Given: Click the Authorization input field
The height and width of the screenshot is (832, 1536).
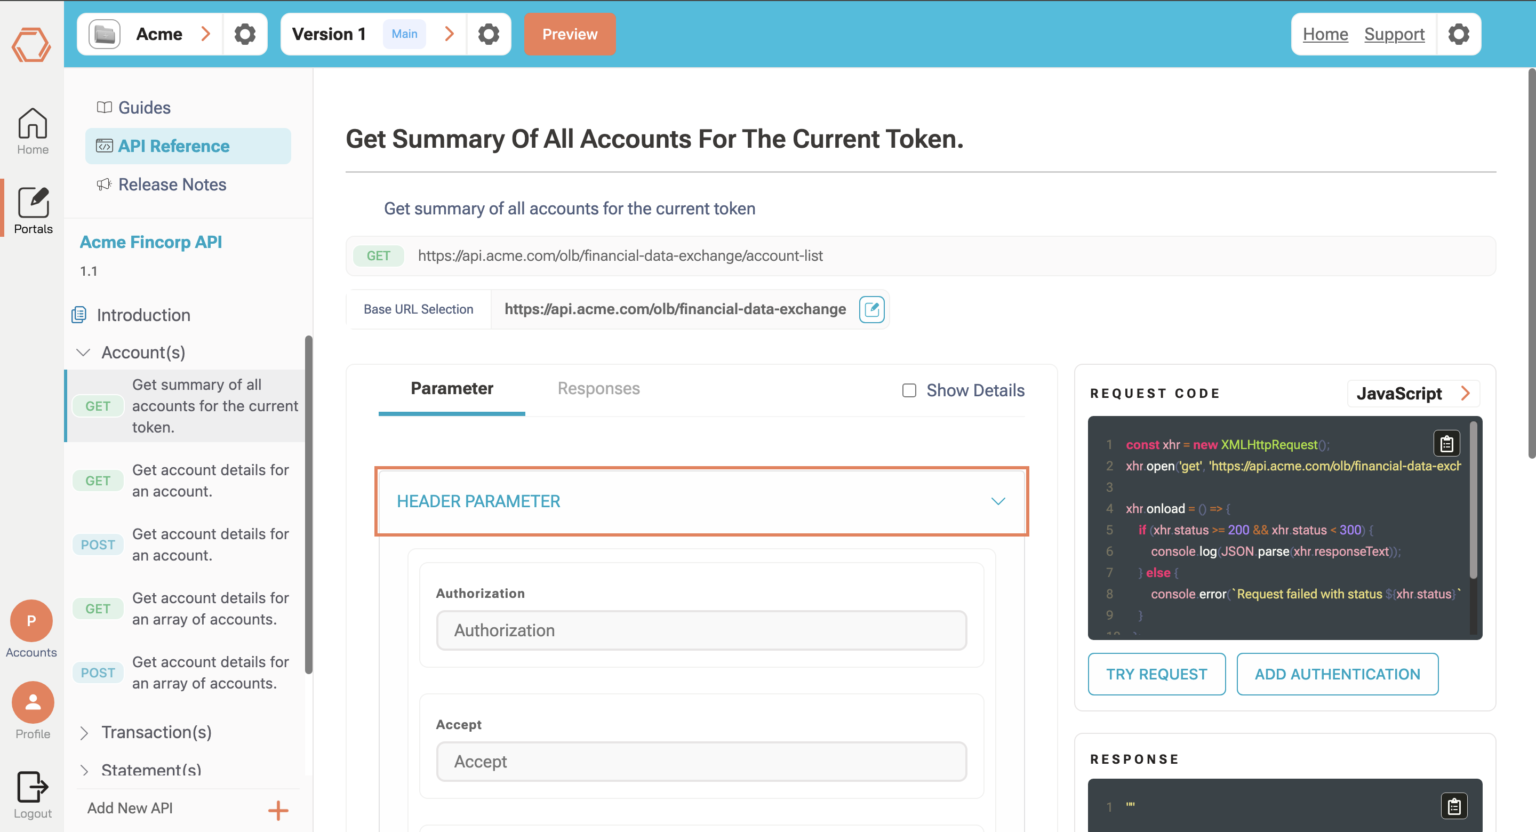Looking at the screenshot, I should coord(701,630).
